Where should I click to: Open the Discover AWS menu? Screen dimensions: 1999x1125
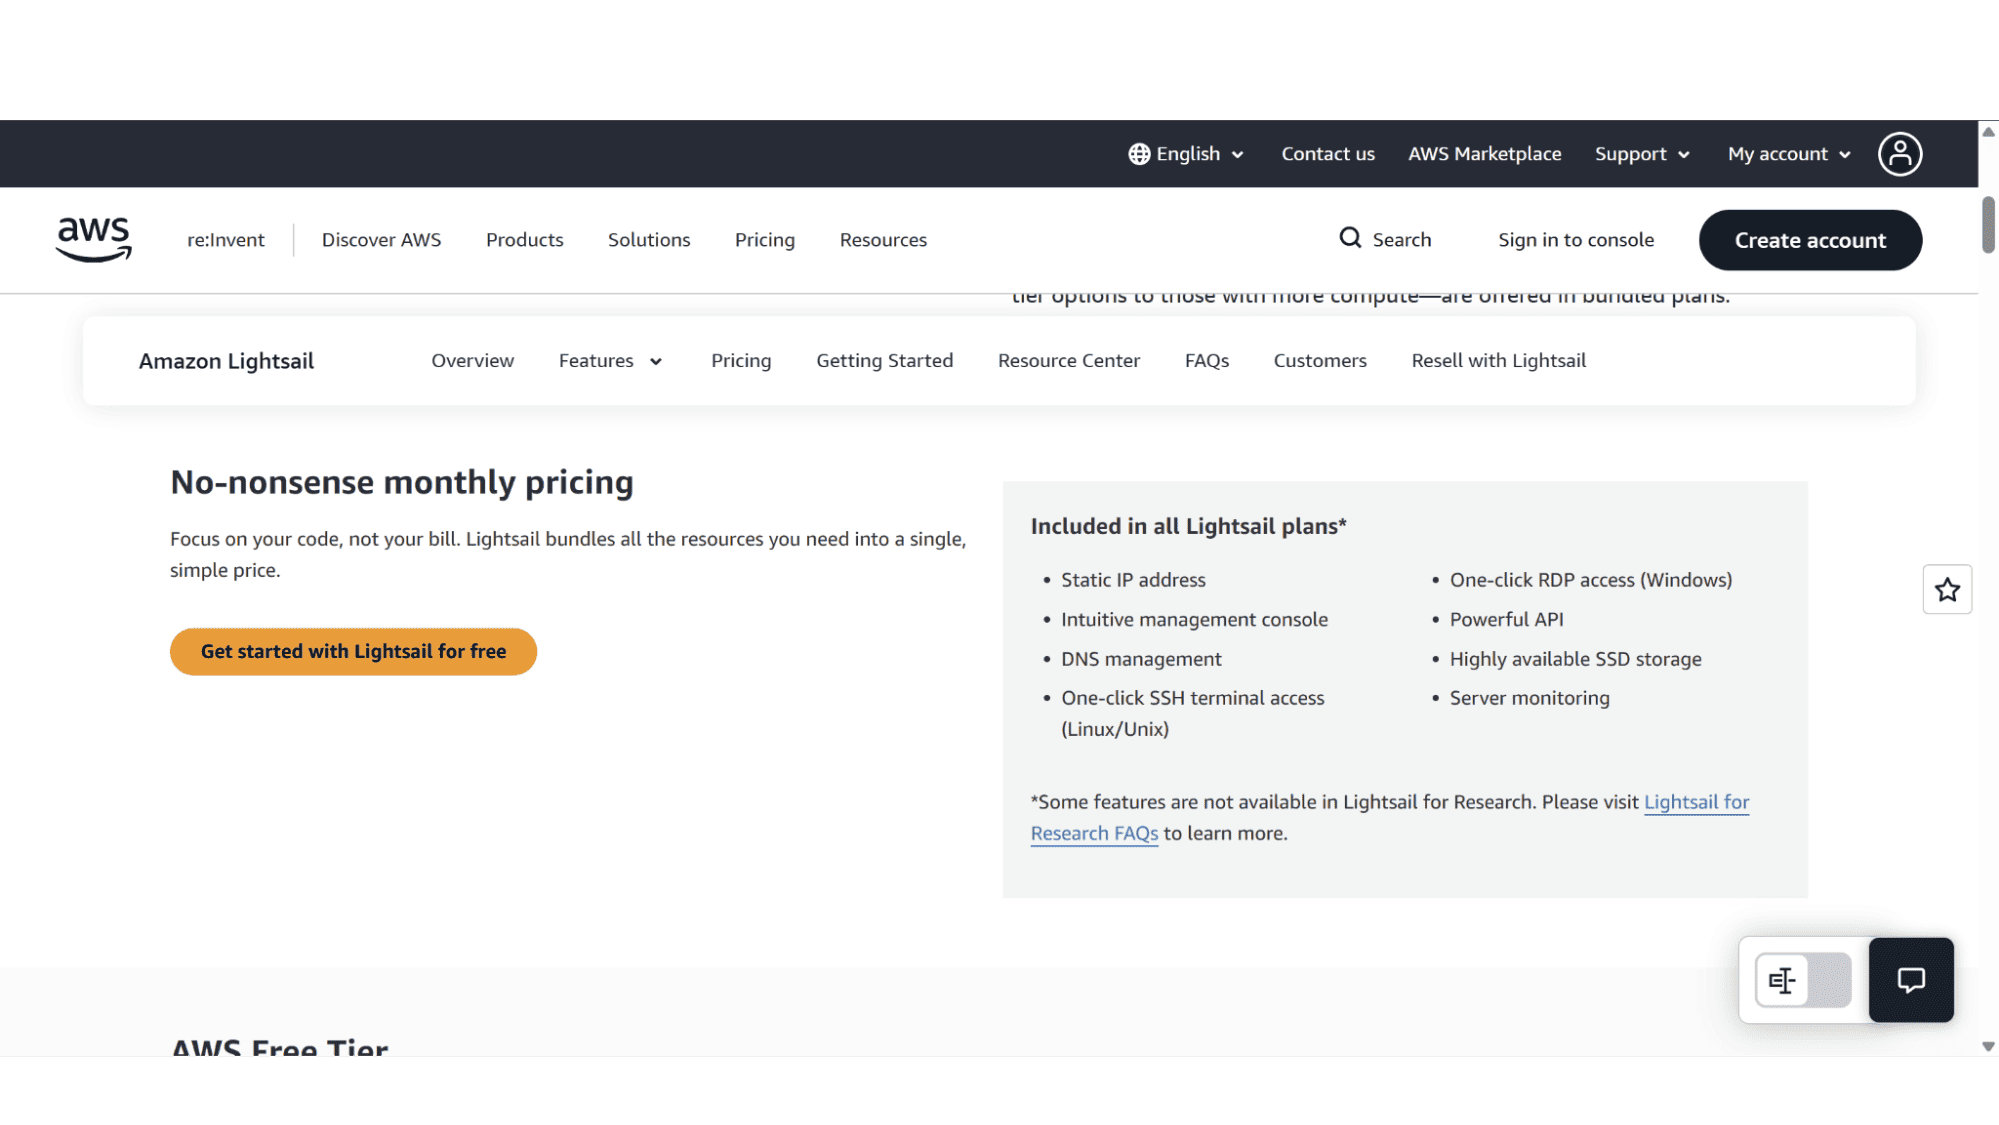(381, 240)
